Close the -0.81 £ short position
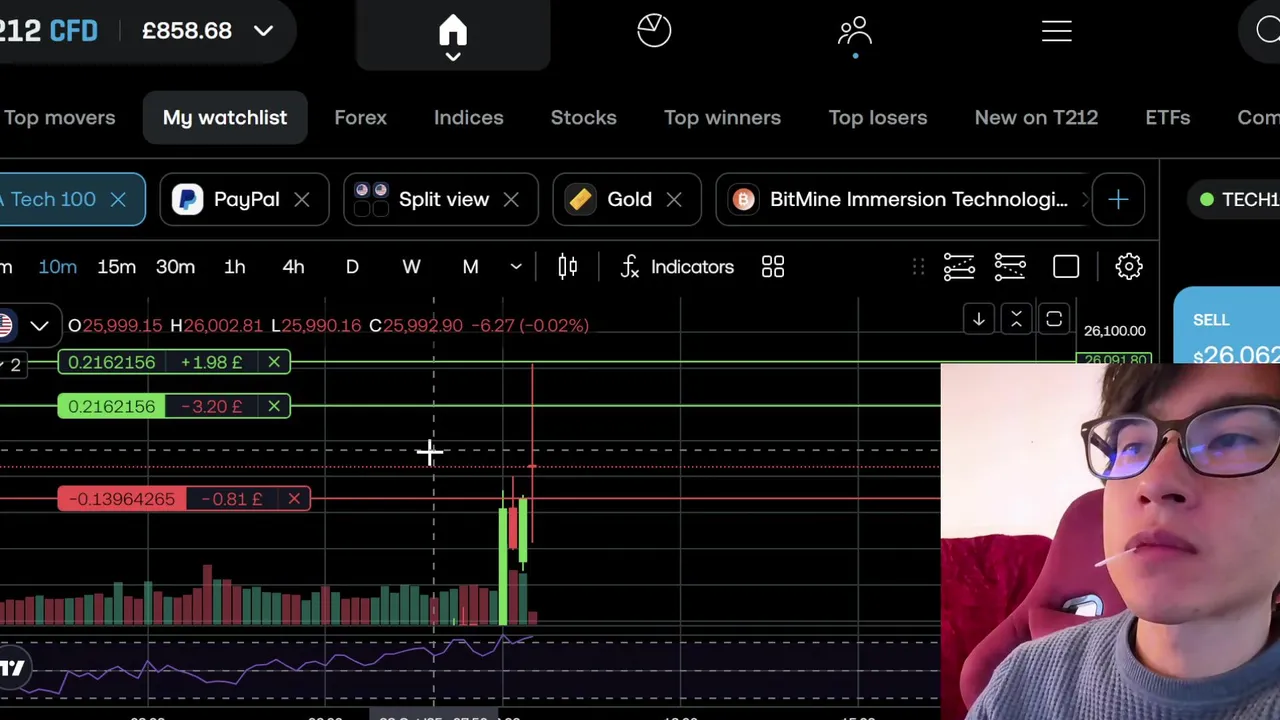Viewport: 1280px width, 720px height. point(294,499)
